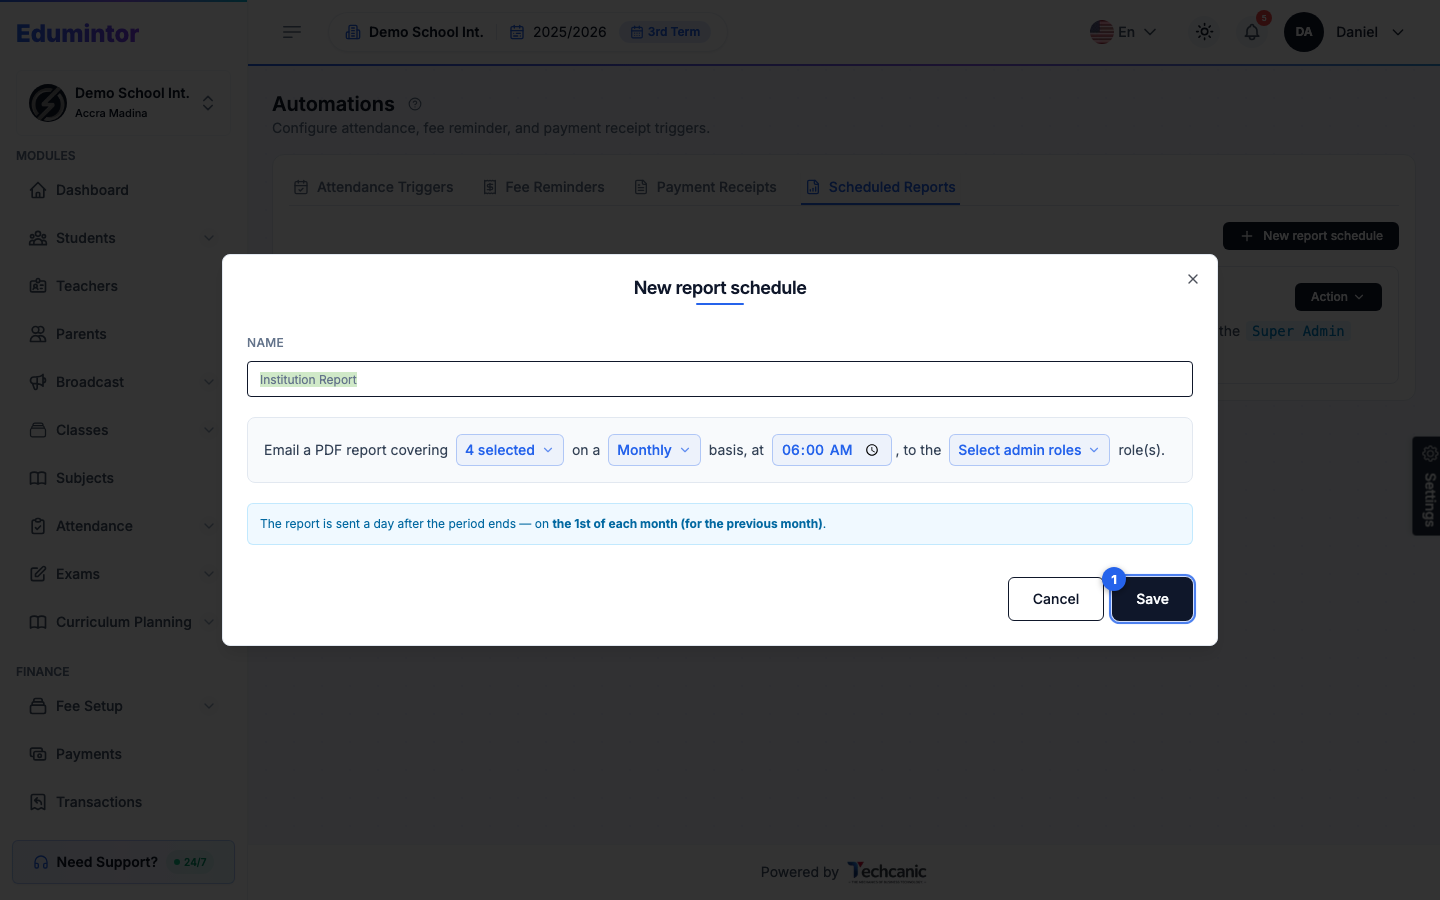This screenshot has width=1440, height=900.
Task: Click New report schedule button
Action: 1311,236
